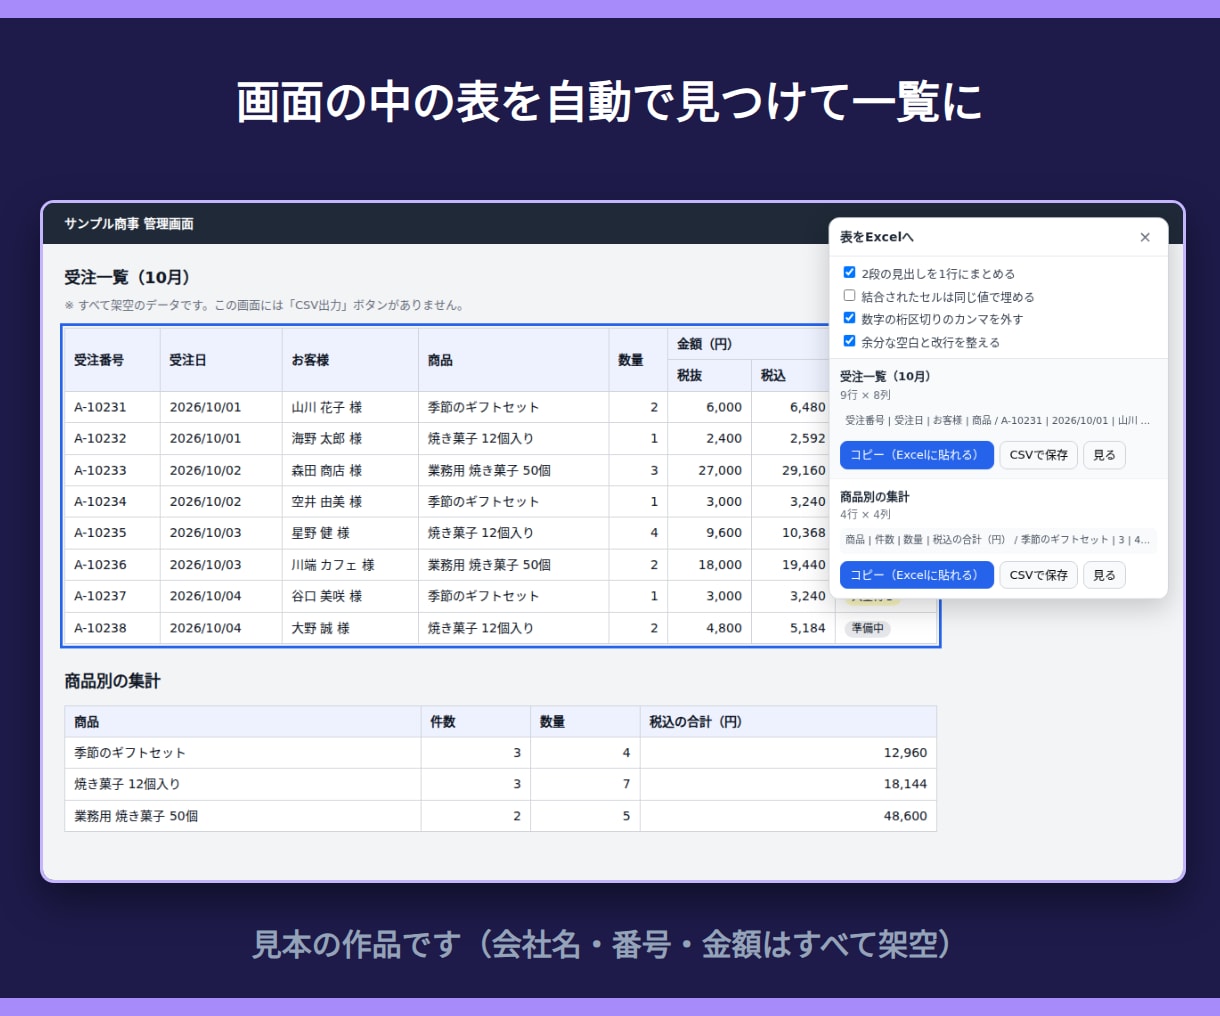This screenshot has height=1016, width=1220.
Task: Uncheck 2段の見出しを1行にまとめる option
Action: (x=849, y=272)
